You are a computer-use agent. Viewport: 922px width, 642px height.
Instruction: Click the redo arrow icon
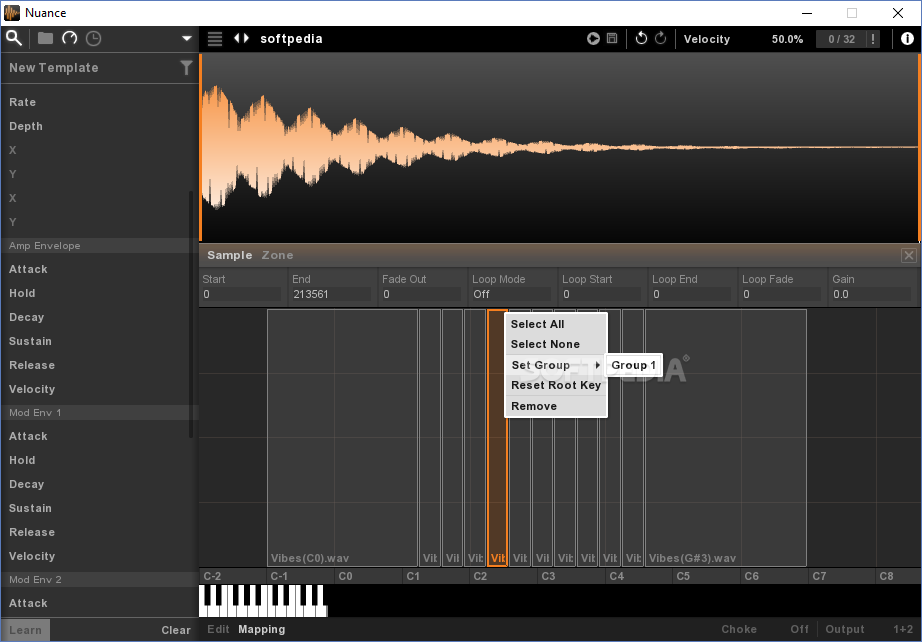click(x=660, y=38)
